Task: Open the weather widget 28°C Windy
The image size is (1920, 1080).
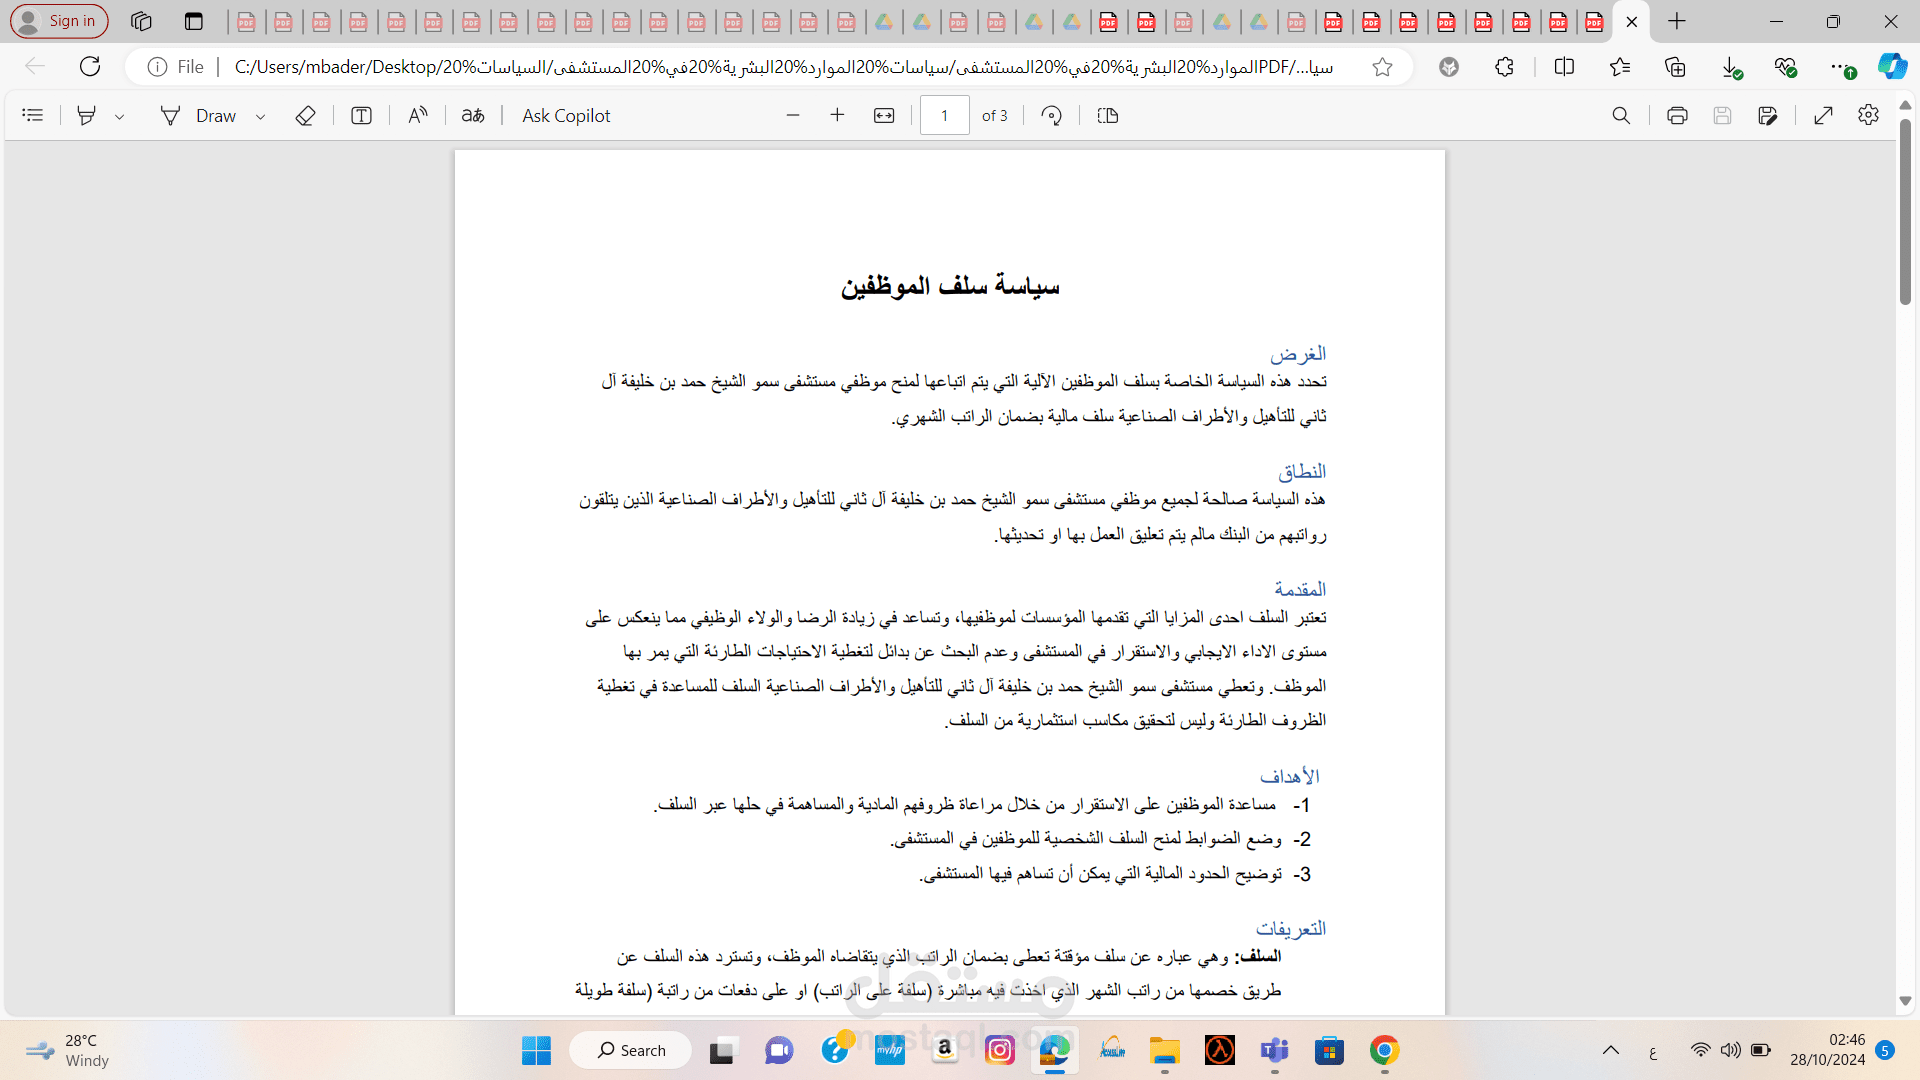Action: [68, 1050]
